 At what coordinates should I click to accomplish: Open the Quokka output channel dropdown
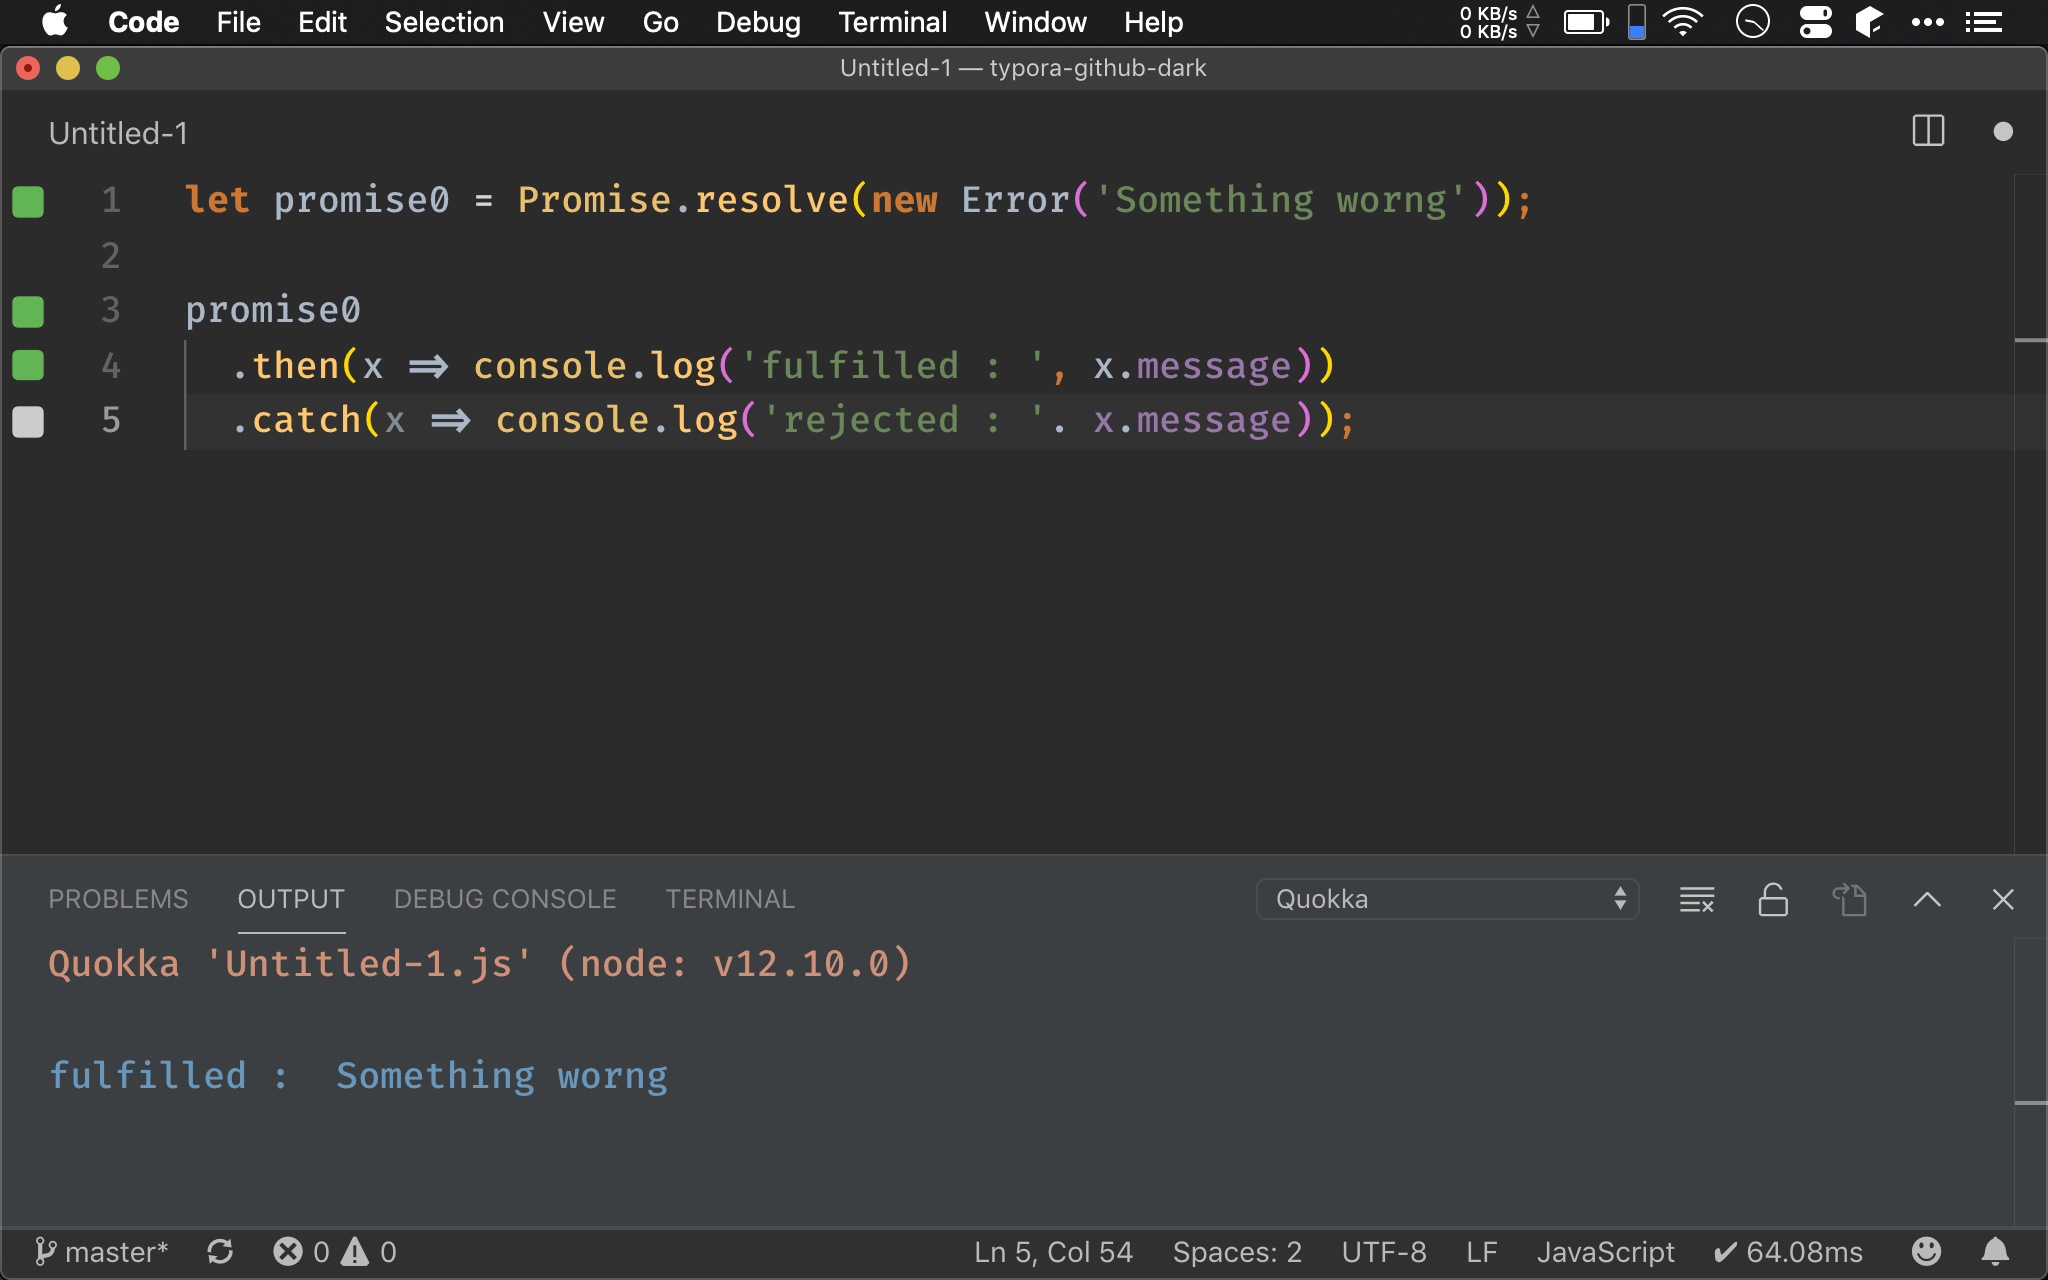pyautogui.click(x=1446, y=899)
